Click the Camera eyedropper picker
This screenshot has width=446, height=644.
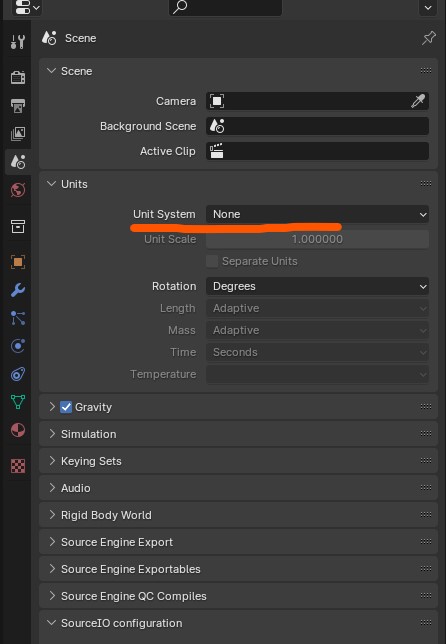[418, 101]
